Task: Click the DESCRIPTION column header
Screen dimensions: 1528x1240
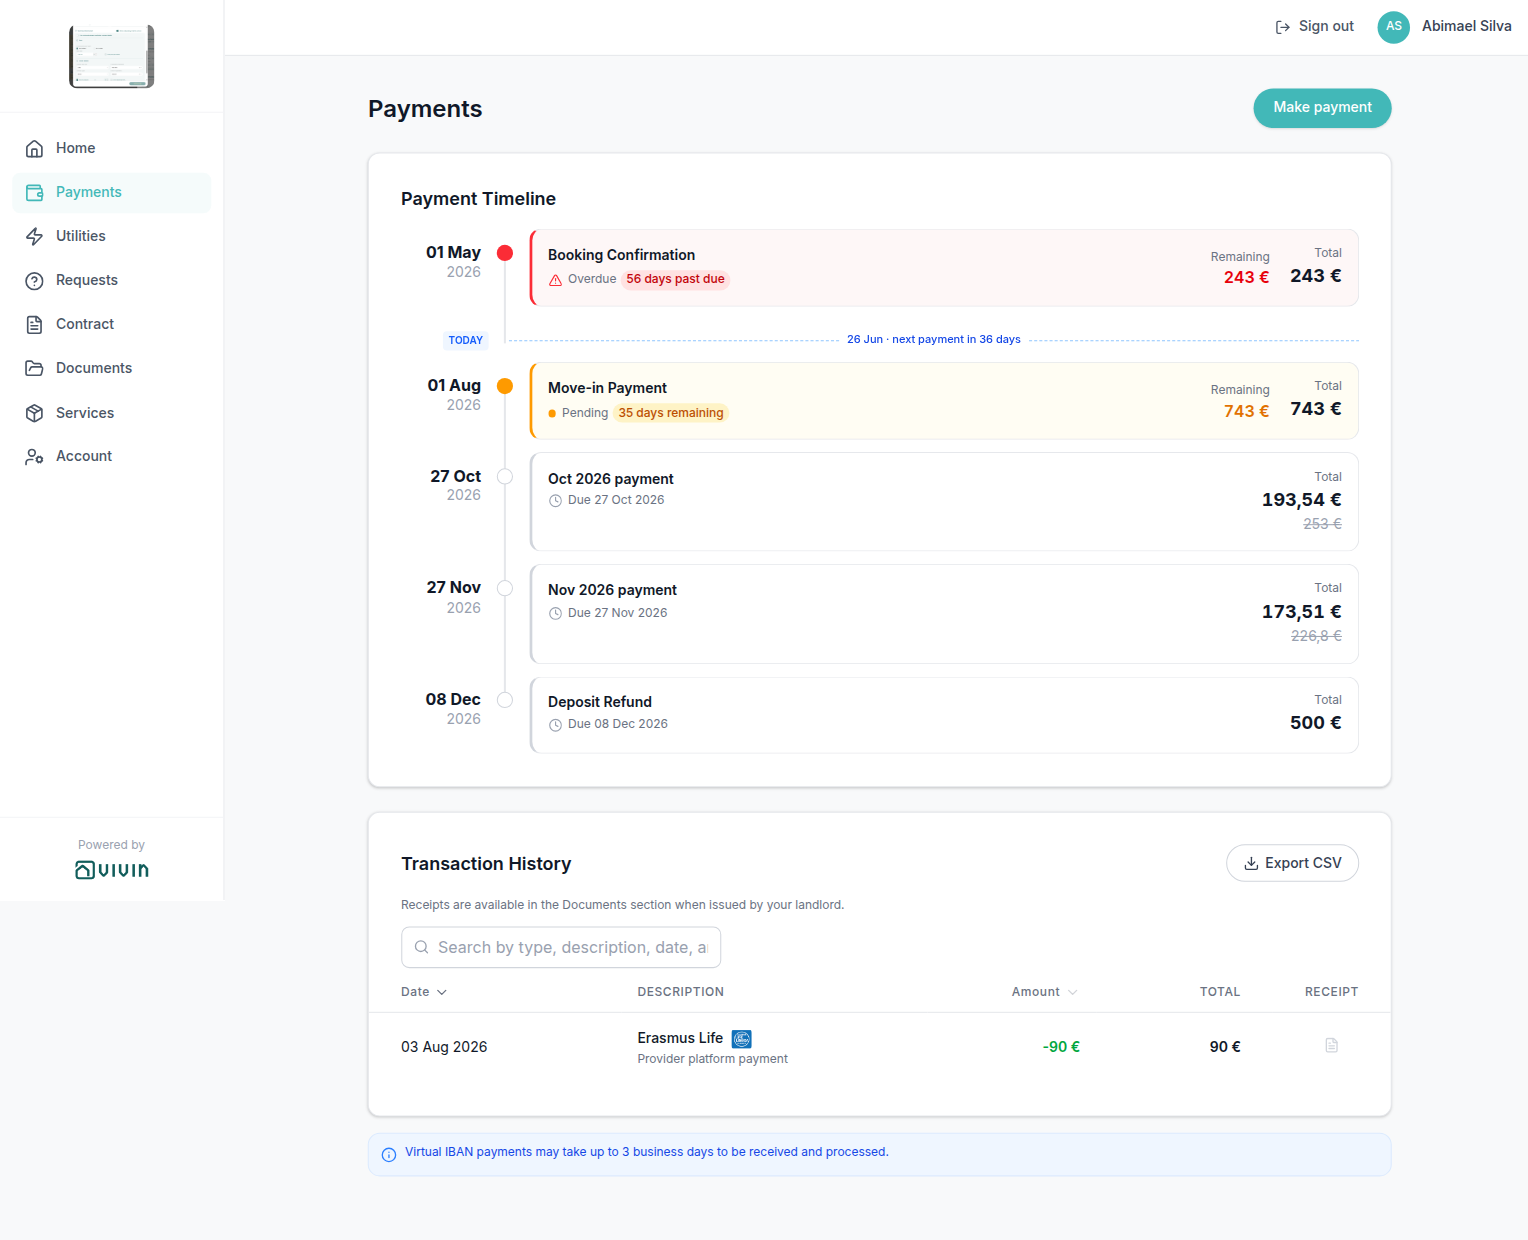Action: pyautogui.click(x=680, y=993)
